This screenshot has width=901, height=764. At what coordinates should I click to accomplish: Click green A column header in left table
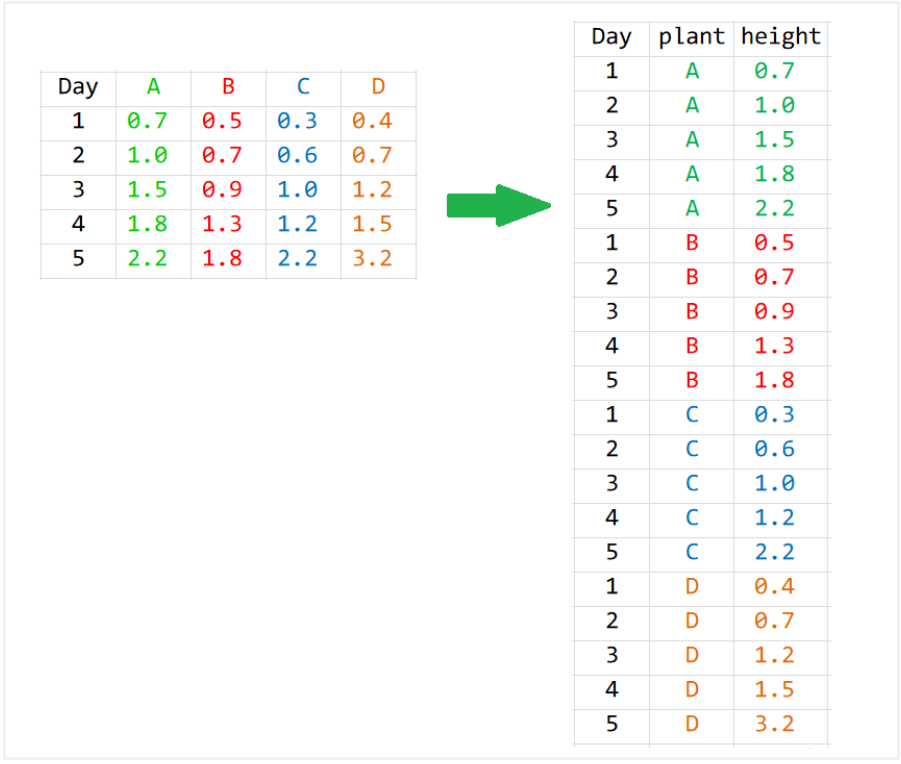153,87
